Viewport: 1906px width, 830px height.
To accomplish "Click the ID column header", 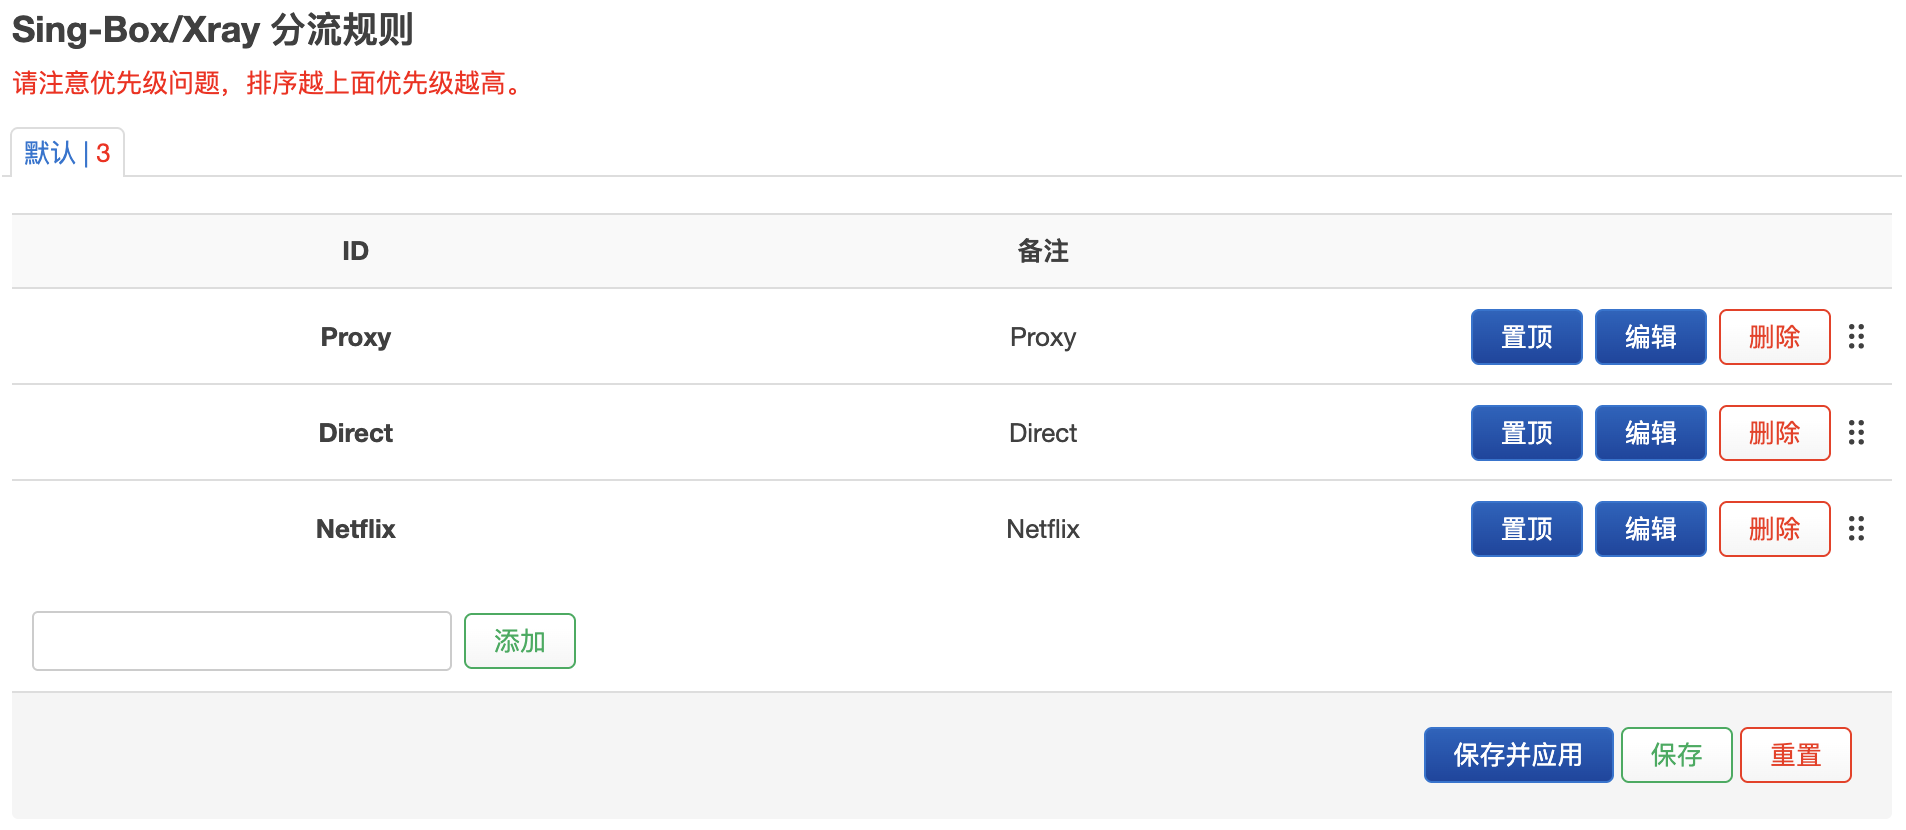I will tap(355, 251).
